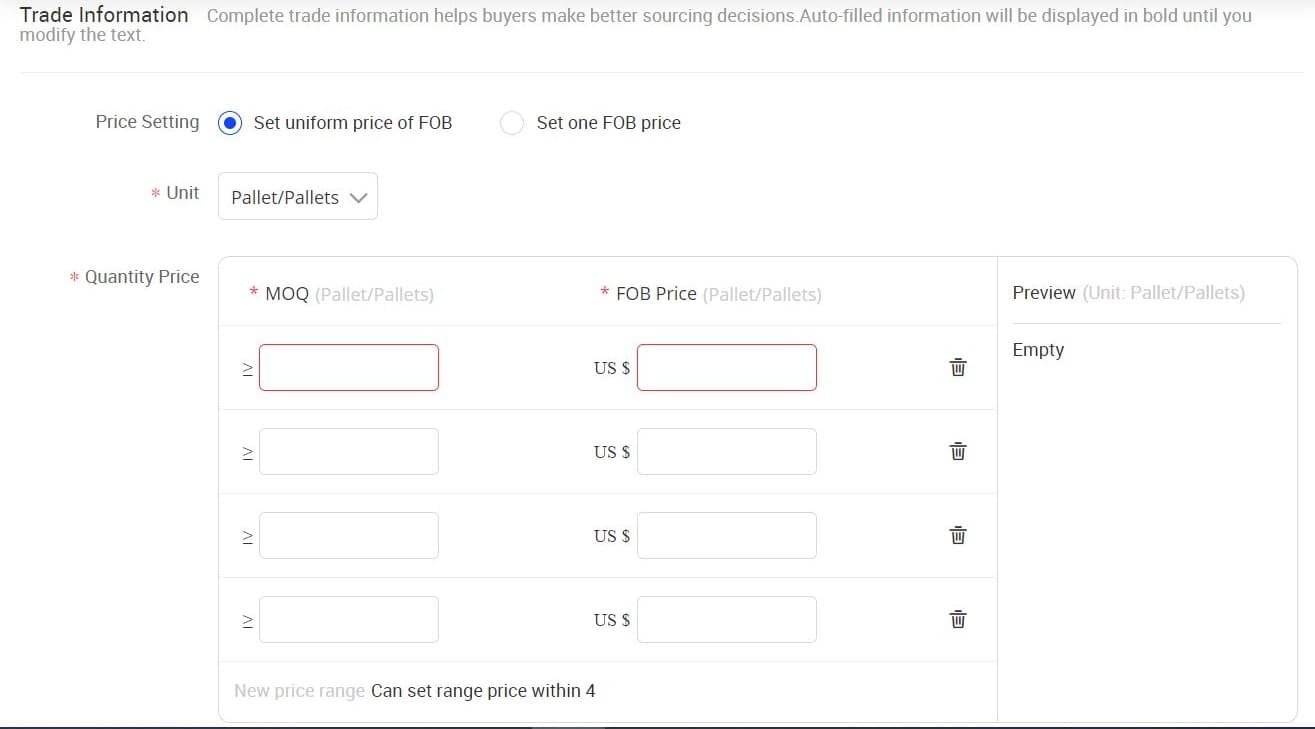Click the chevron arrow in Unit selector
Viewport: 1315px width, 729px height.
359,197
